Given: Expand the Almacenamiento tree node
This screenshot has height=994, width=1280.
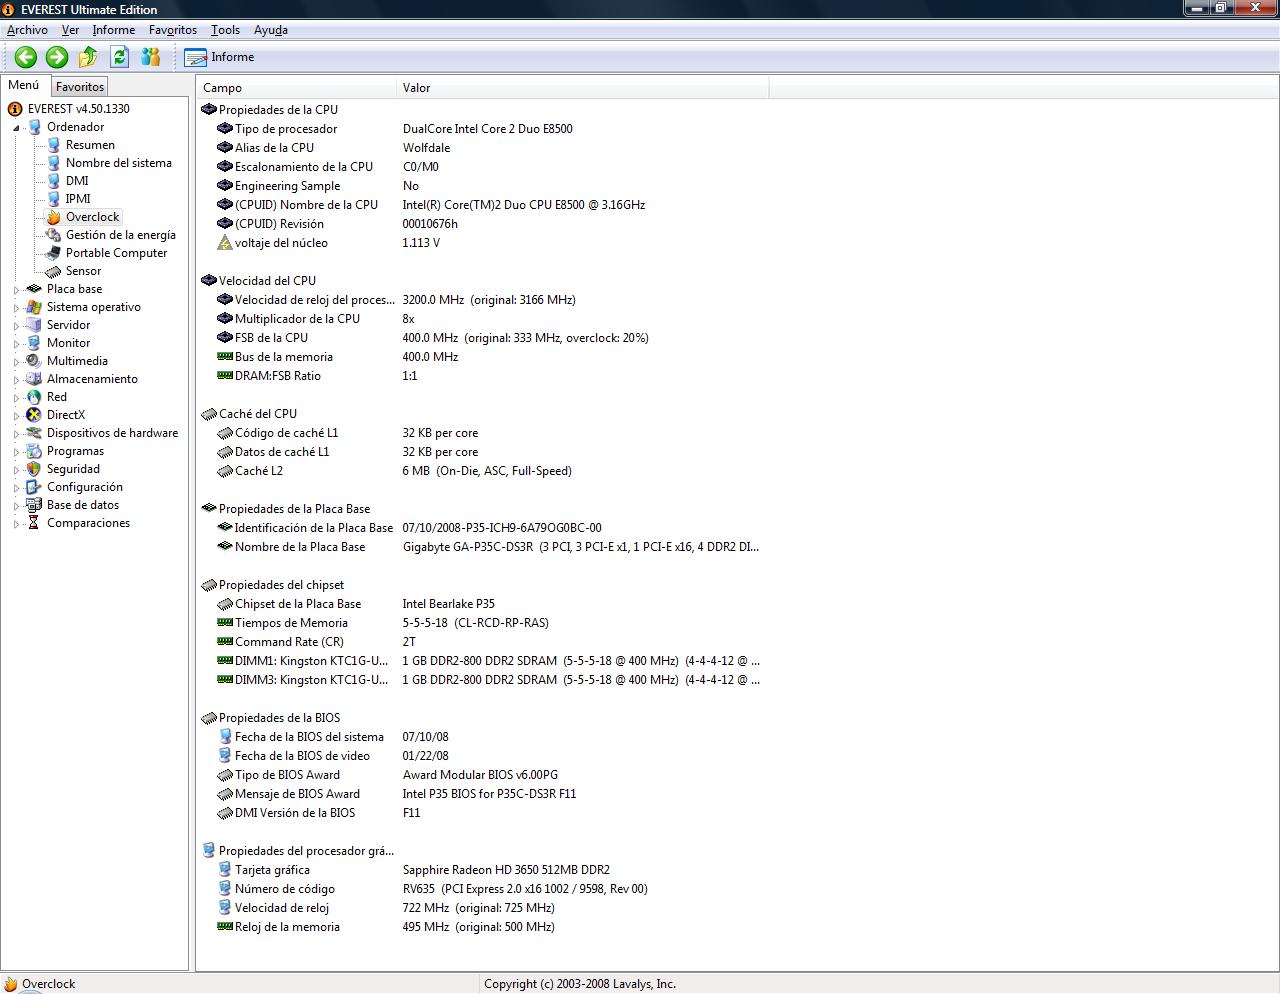Looking at the screenshot, I should coord(16,380).
